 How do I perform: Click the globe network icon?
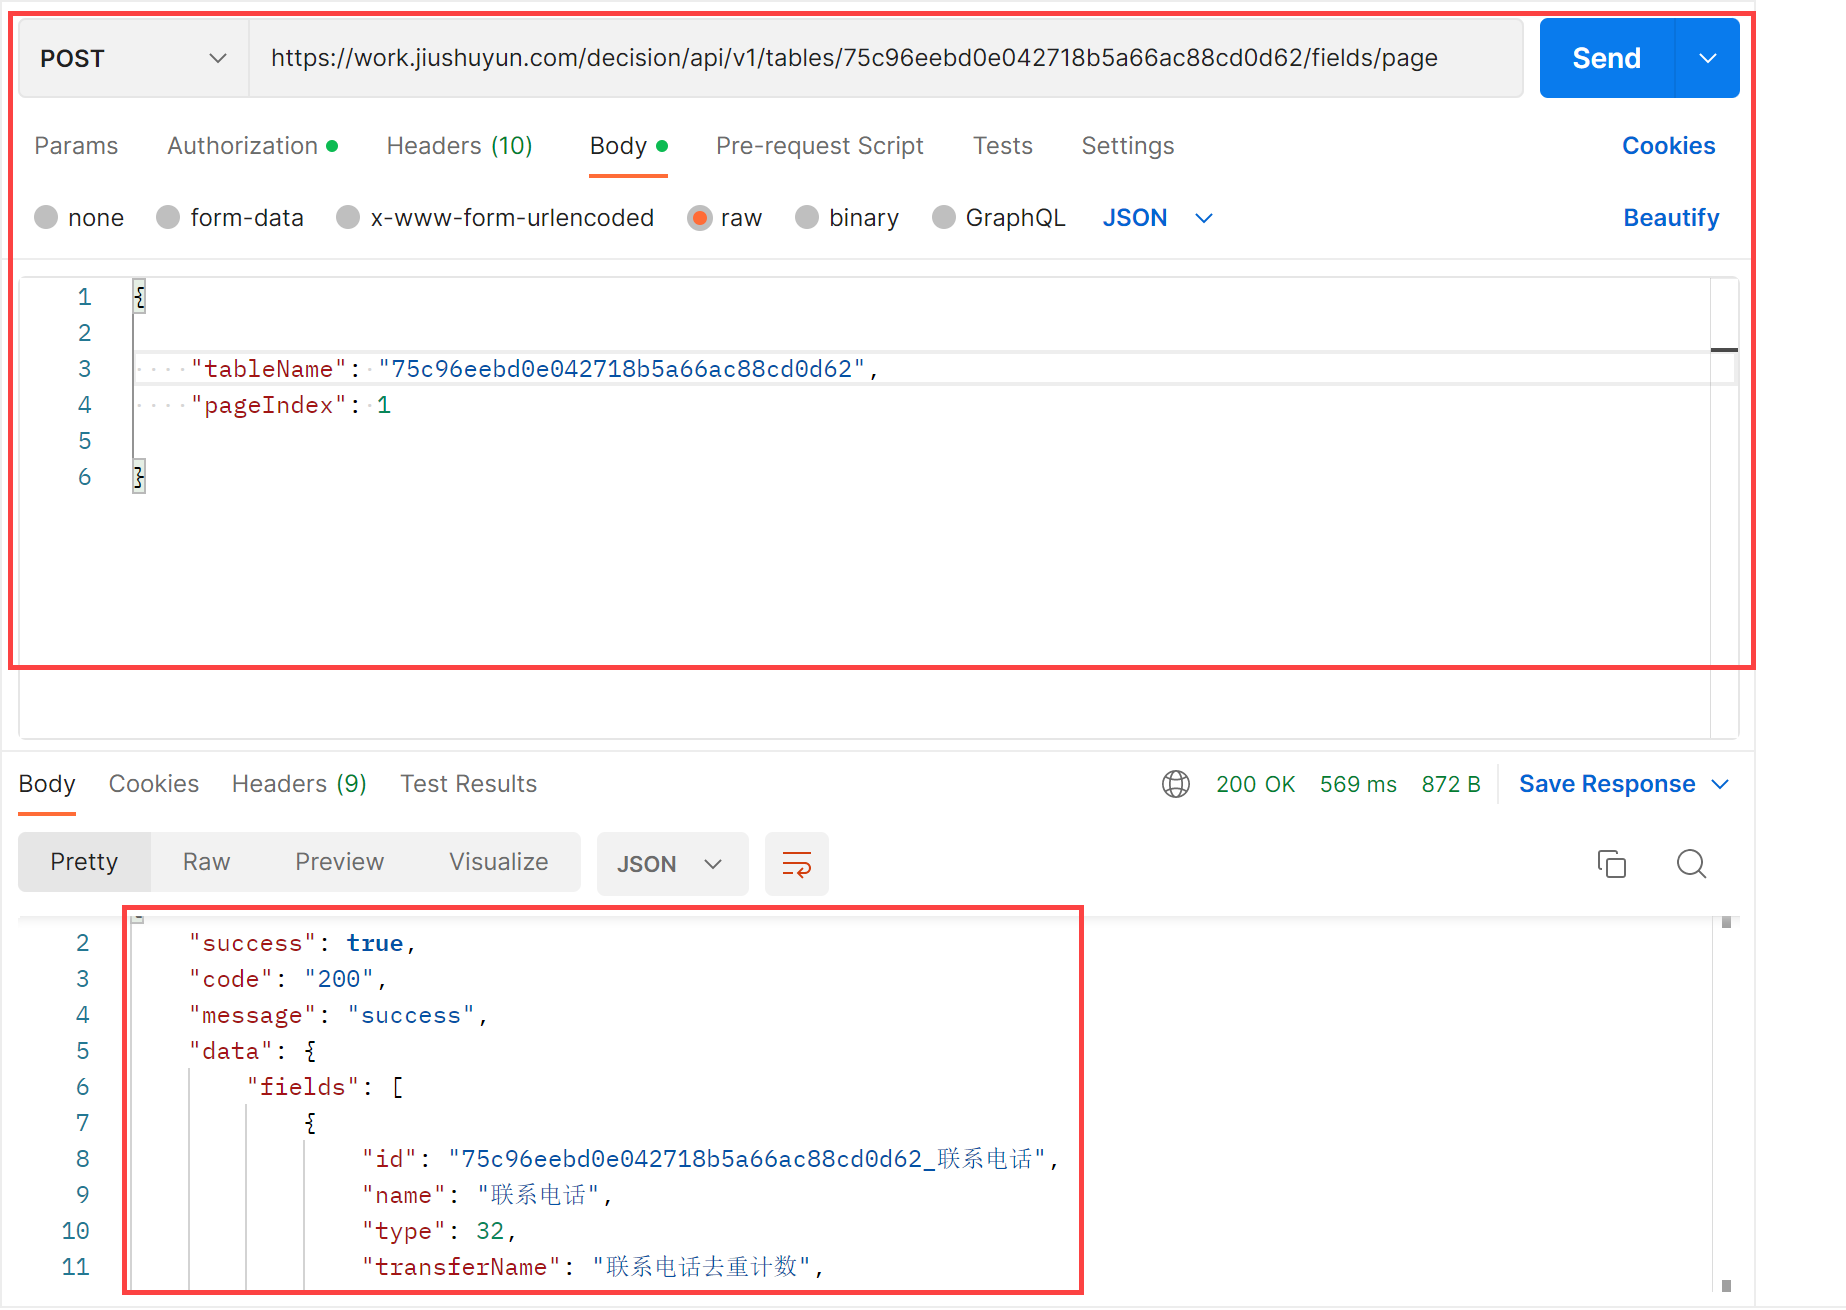click(x=1176, y=784)
